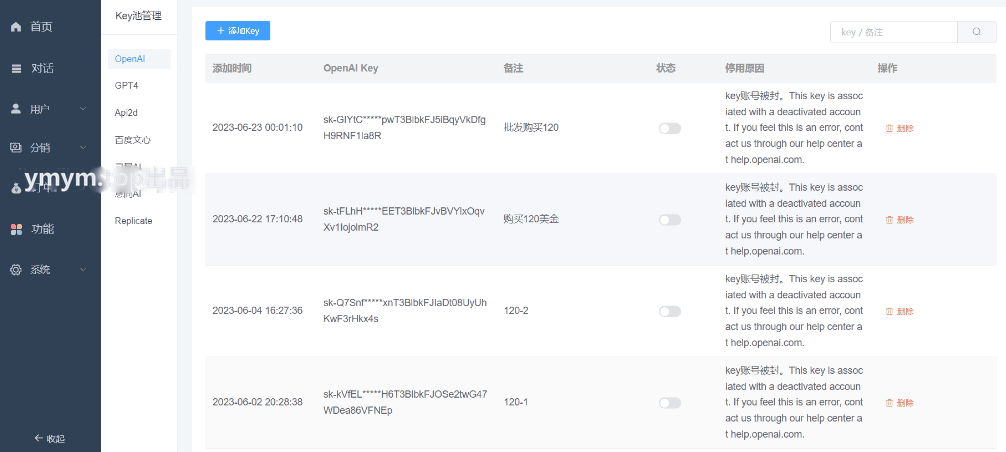Click the remark 购买120美金
Image resolution: width=1006 pixels, height=452 pixels.
pyautogui.click(x=531, y=219)
